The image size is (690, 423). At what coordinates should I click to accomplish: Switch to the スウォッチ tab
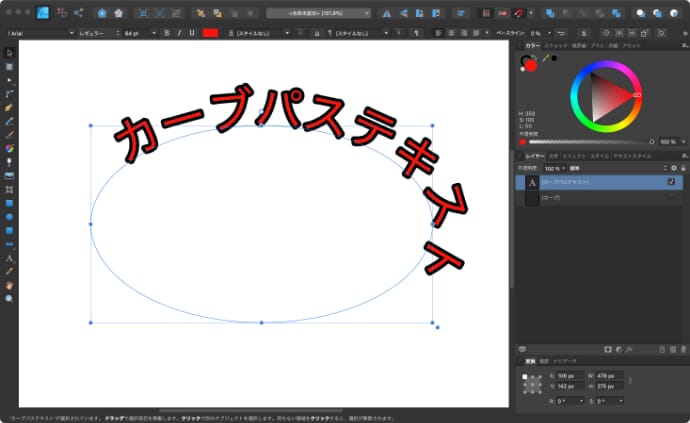point(556,45)
